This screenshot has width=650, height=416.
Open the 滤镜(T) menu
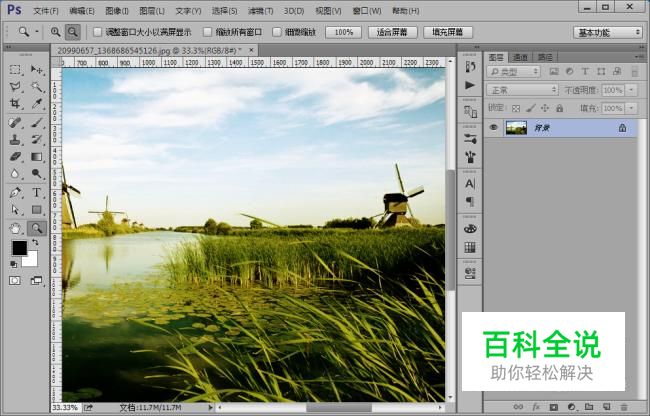pos(260,11)
